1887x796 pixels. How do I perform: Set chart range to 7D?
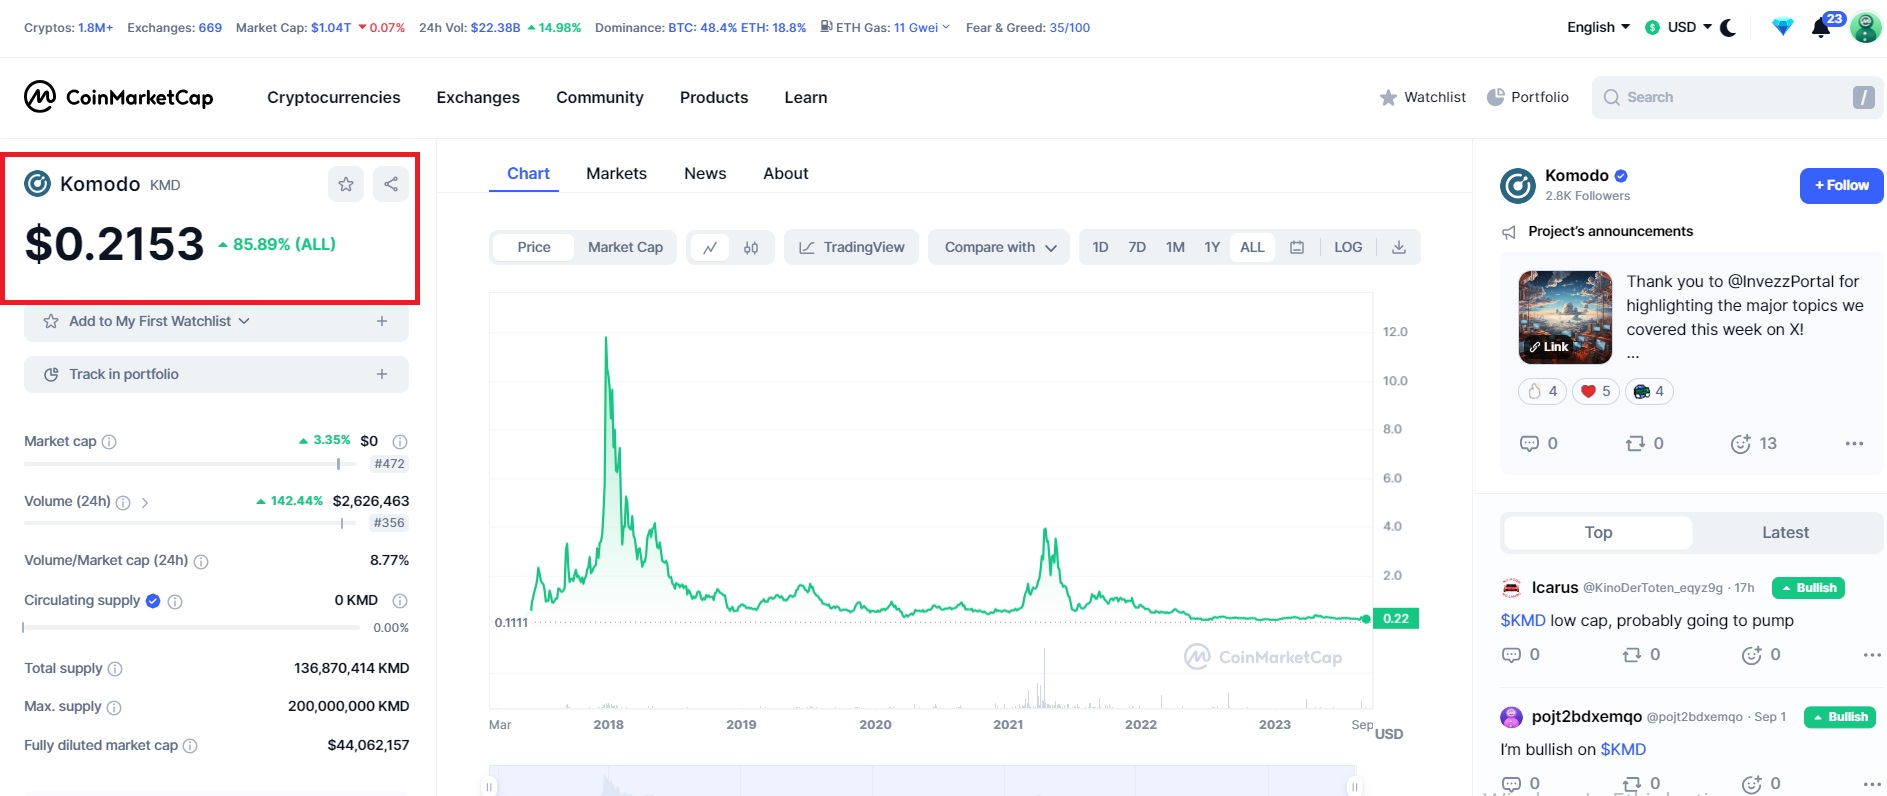coord(1137,247)
